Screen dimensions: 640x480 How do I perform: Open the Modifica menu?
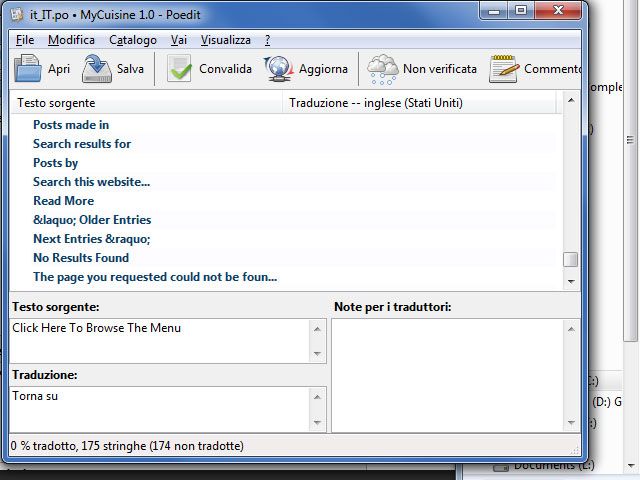coord(71,40)
